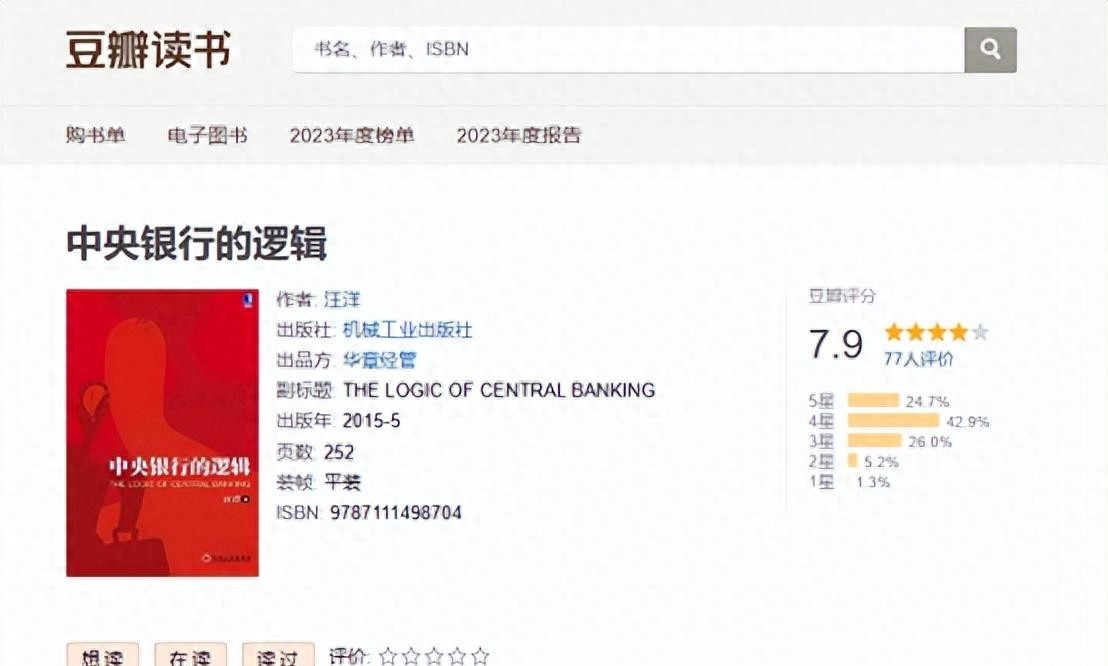Click the ISBN value 9787111498704
This screenshot has height=666, width=1108.
pyautogui.click(x=396, y=512)
